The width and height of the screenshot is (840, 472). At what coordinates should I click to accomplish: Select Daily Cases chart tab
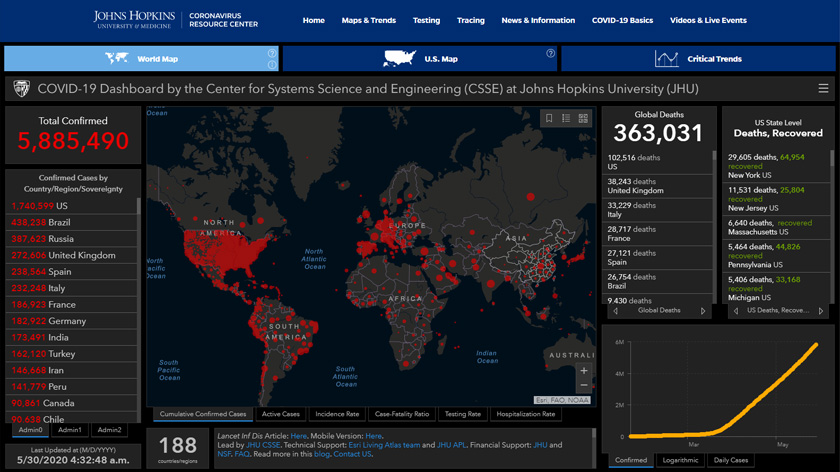(x=731, y=460)
